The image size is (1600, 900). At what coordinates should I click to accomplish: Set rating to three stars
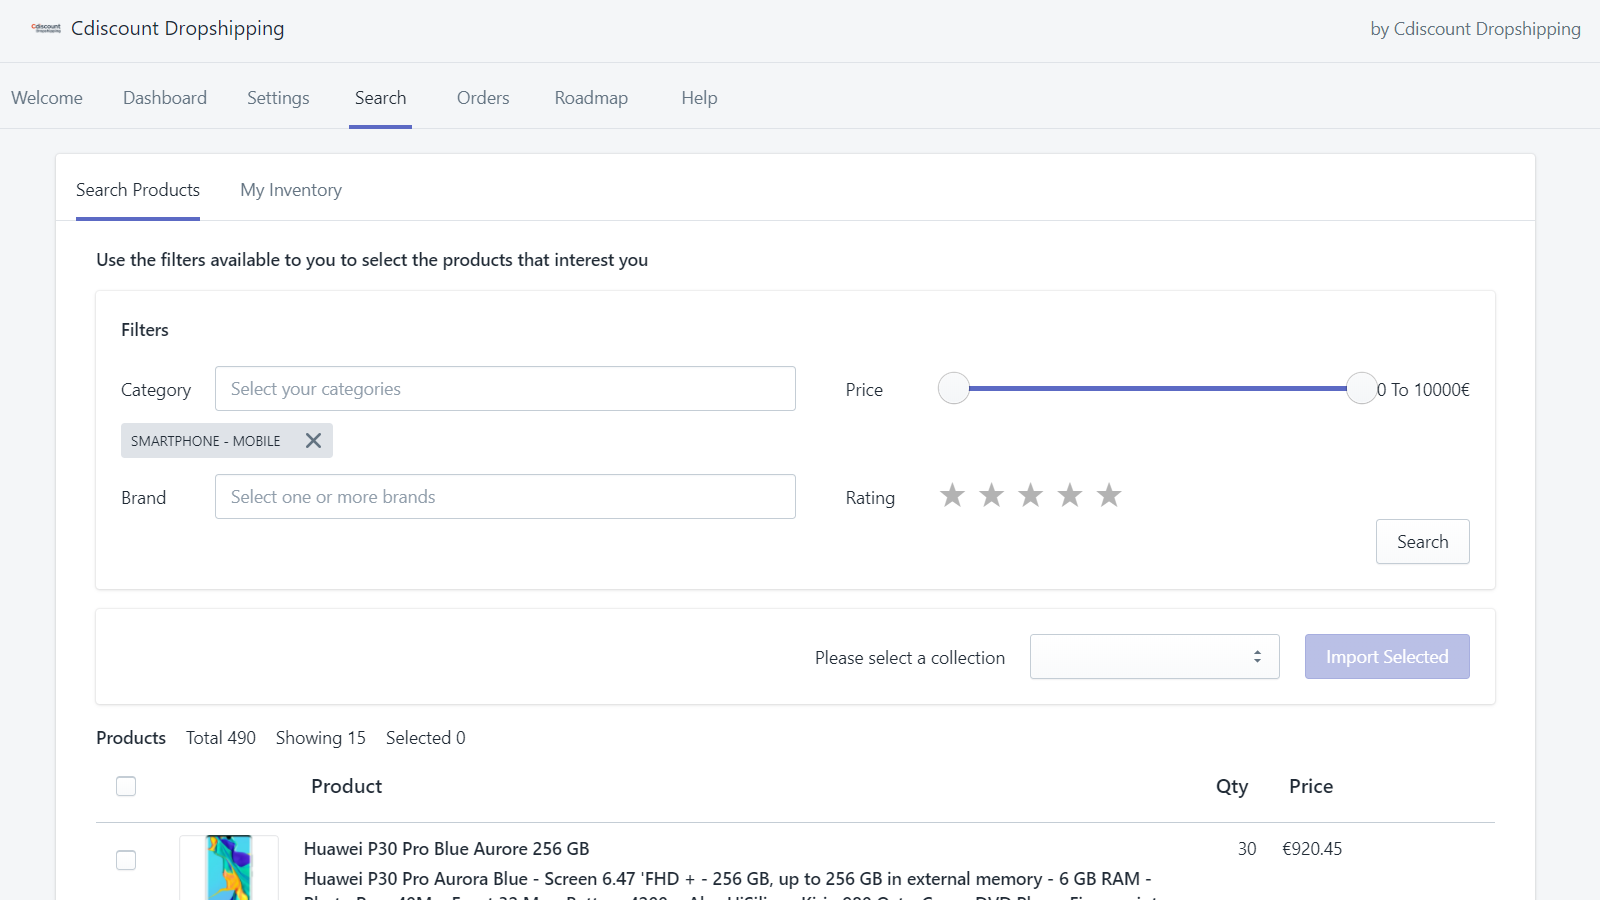click(1031, 495)
